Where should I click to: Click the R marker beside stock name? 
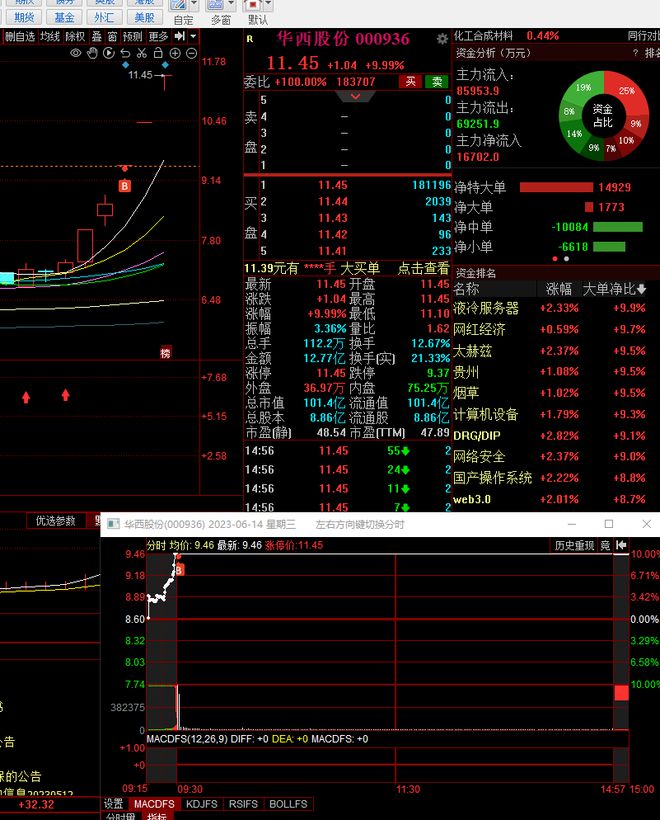coord(249,39)
